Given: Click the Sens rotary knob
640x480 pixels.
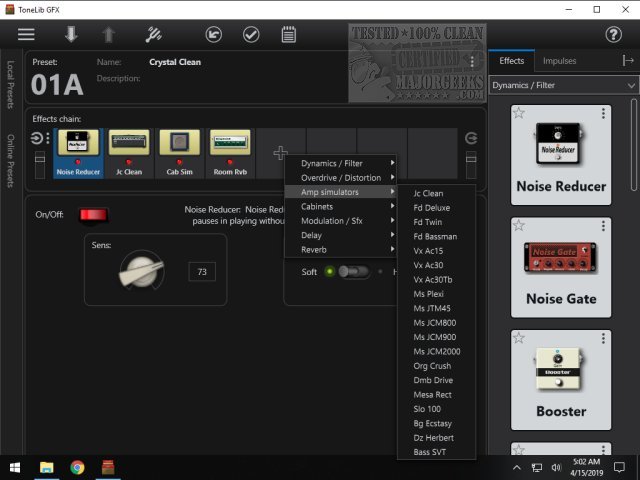Looking at the screenshot, I should 139,269.
